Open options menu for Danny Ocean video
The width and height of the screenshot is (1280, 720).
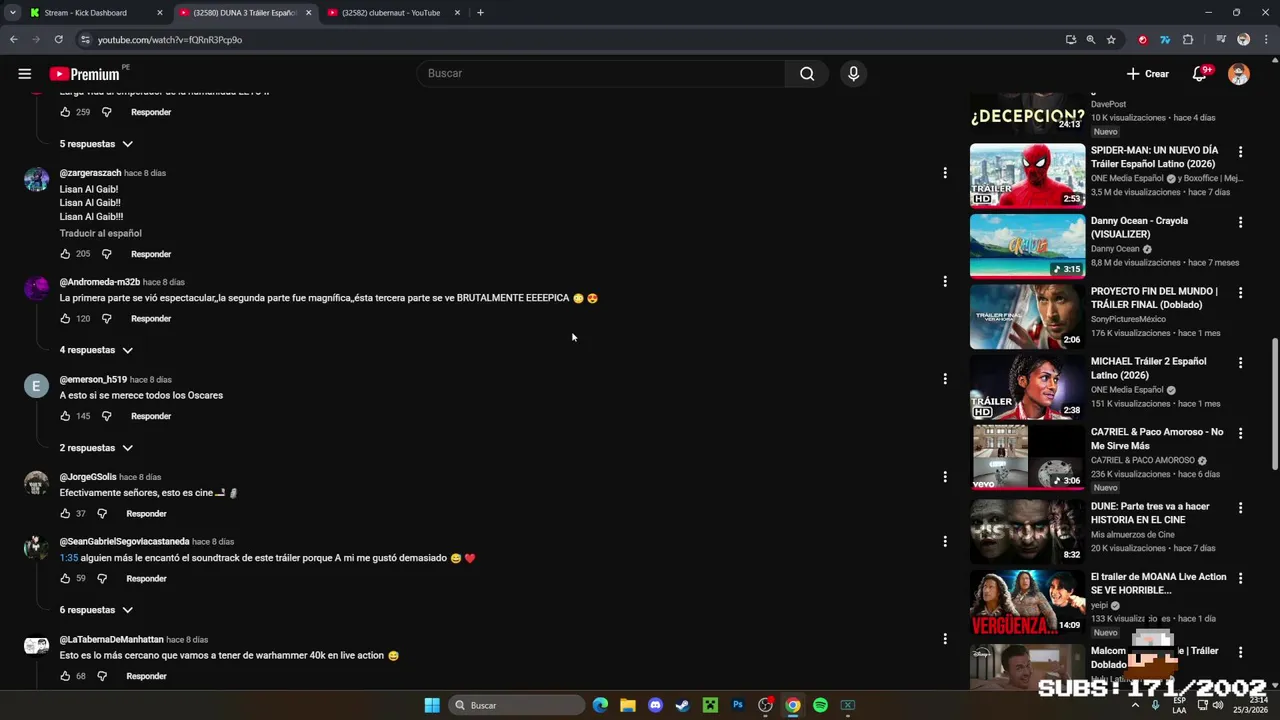[x=1240, y=222]
